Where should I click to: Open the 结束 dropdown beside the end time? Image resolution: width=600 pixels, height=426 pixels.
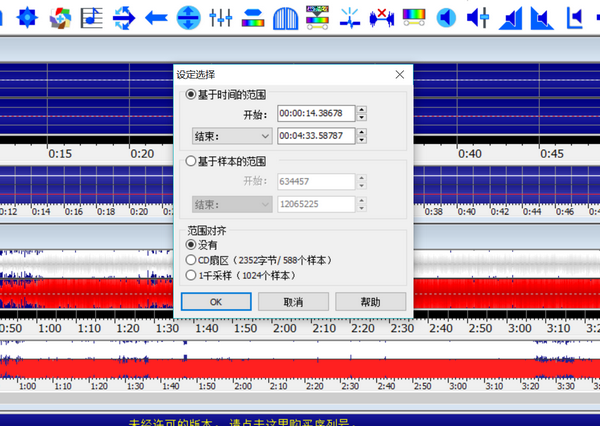[230, 135]
